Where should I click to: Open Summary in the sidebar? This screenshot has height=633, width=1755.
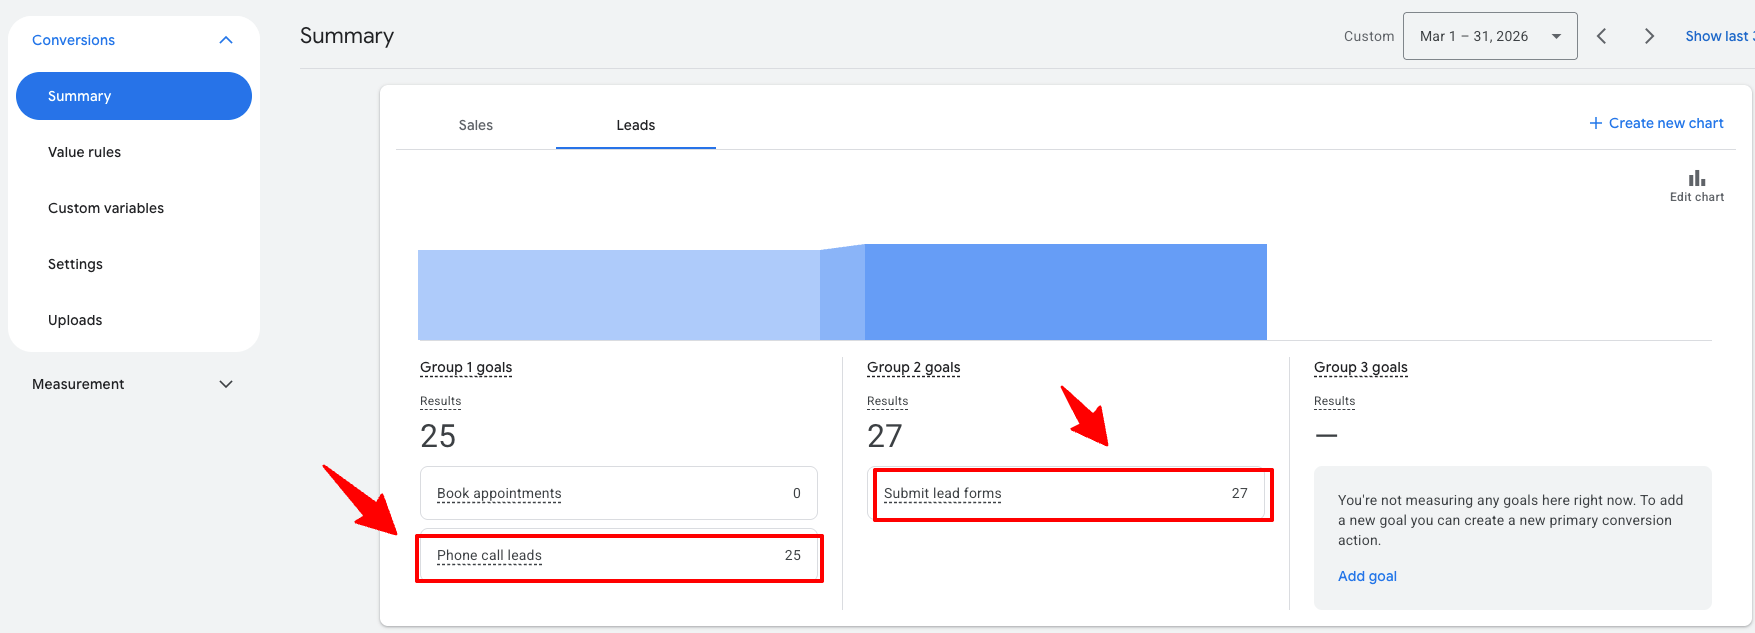click(134, 96)
